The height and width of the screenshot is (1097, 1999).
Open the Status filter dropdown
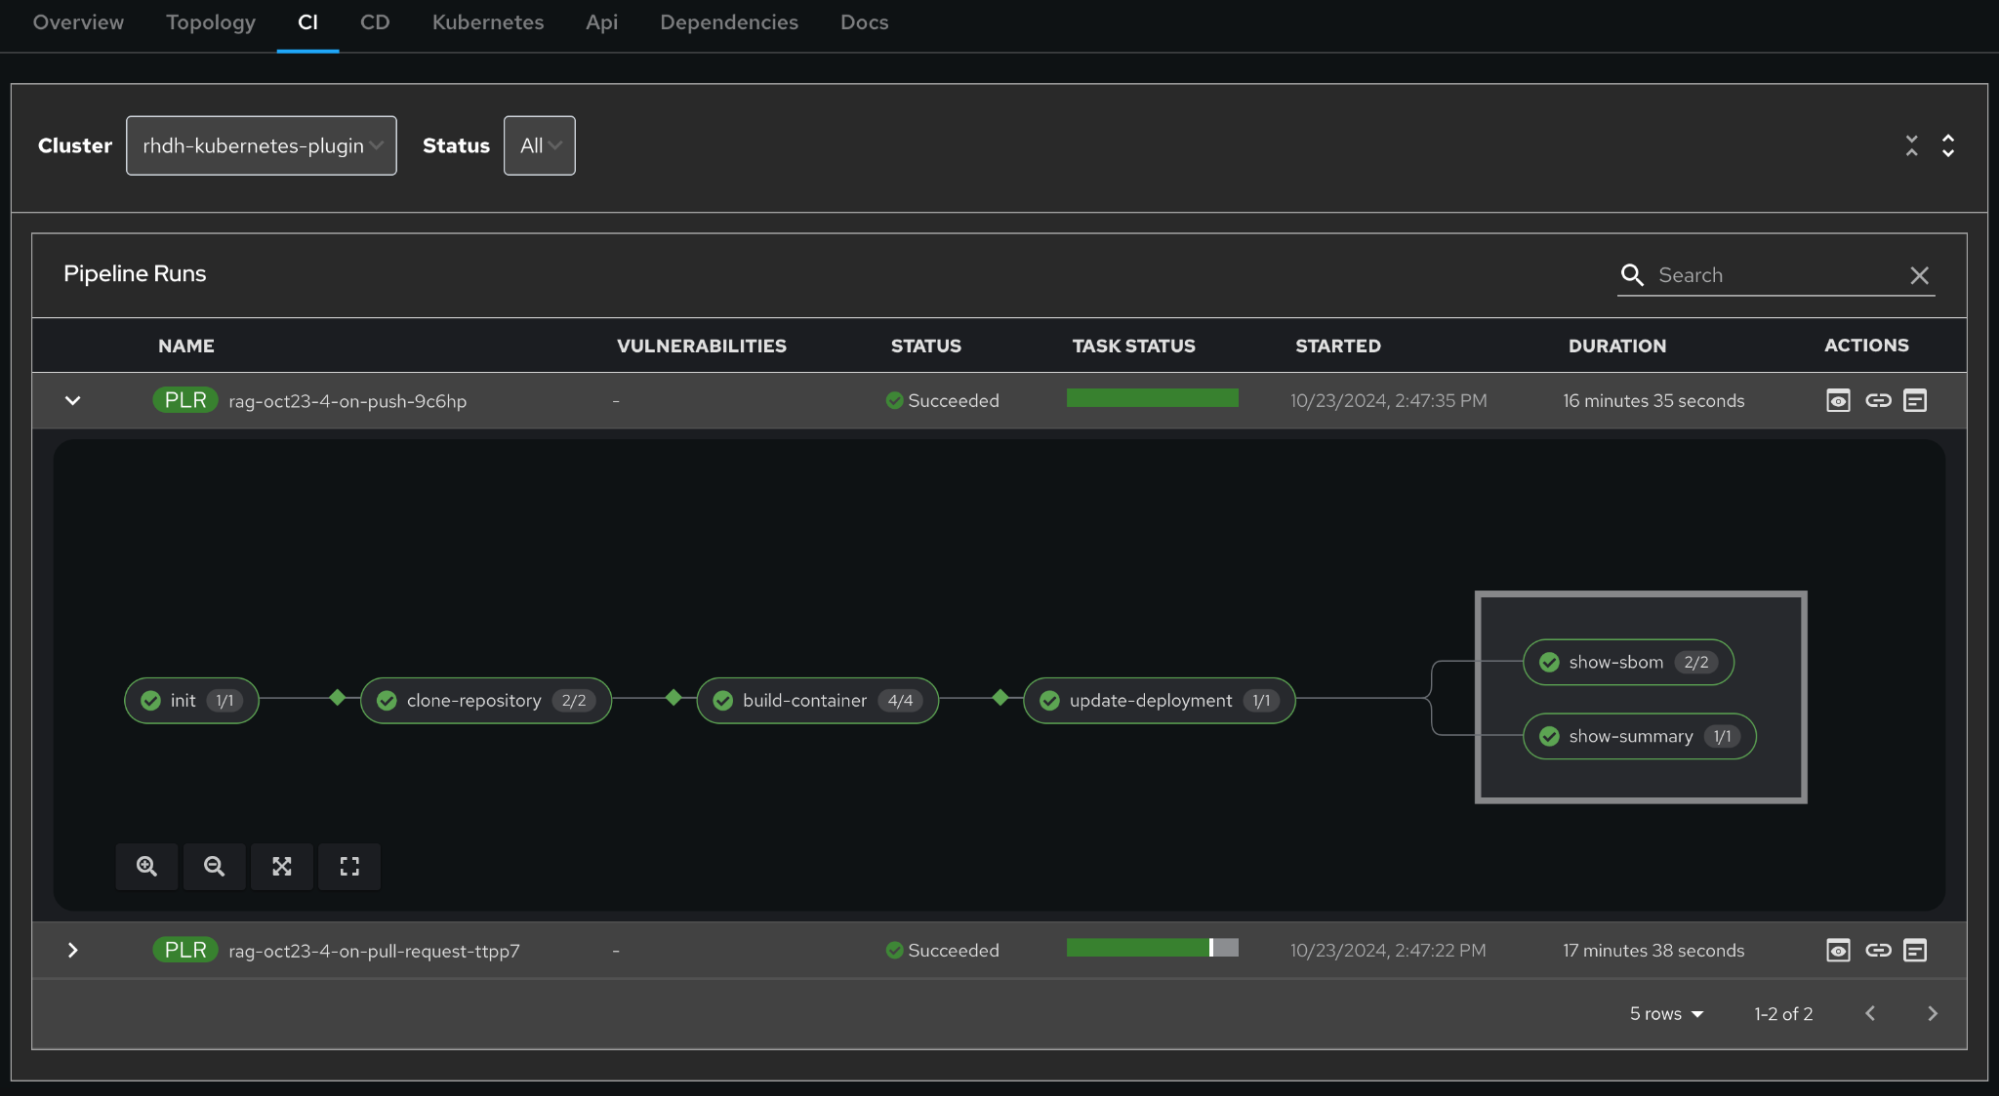[x=539, y=146]
